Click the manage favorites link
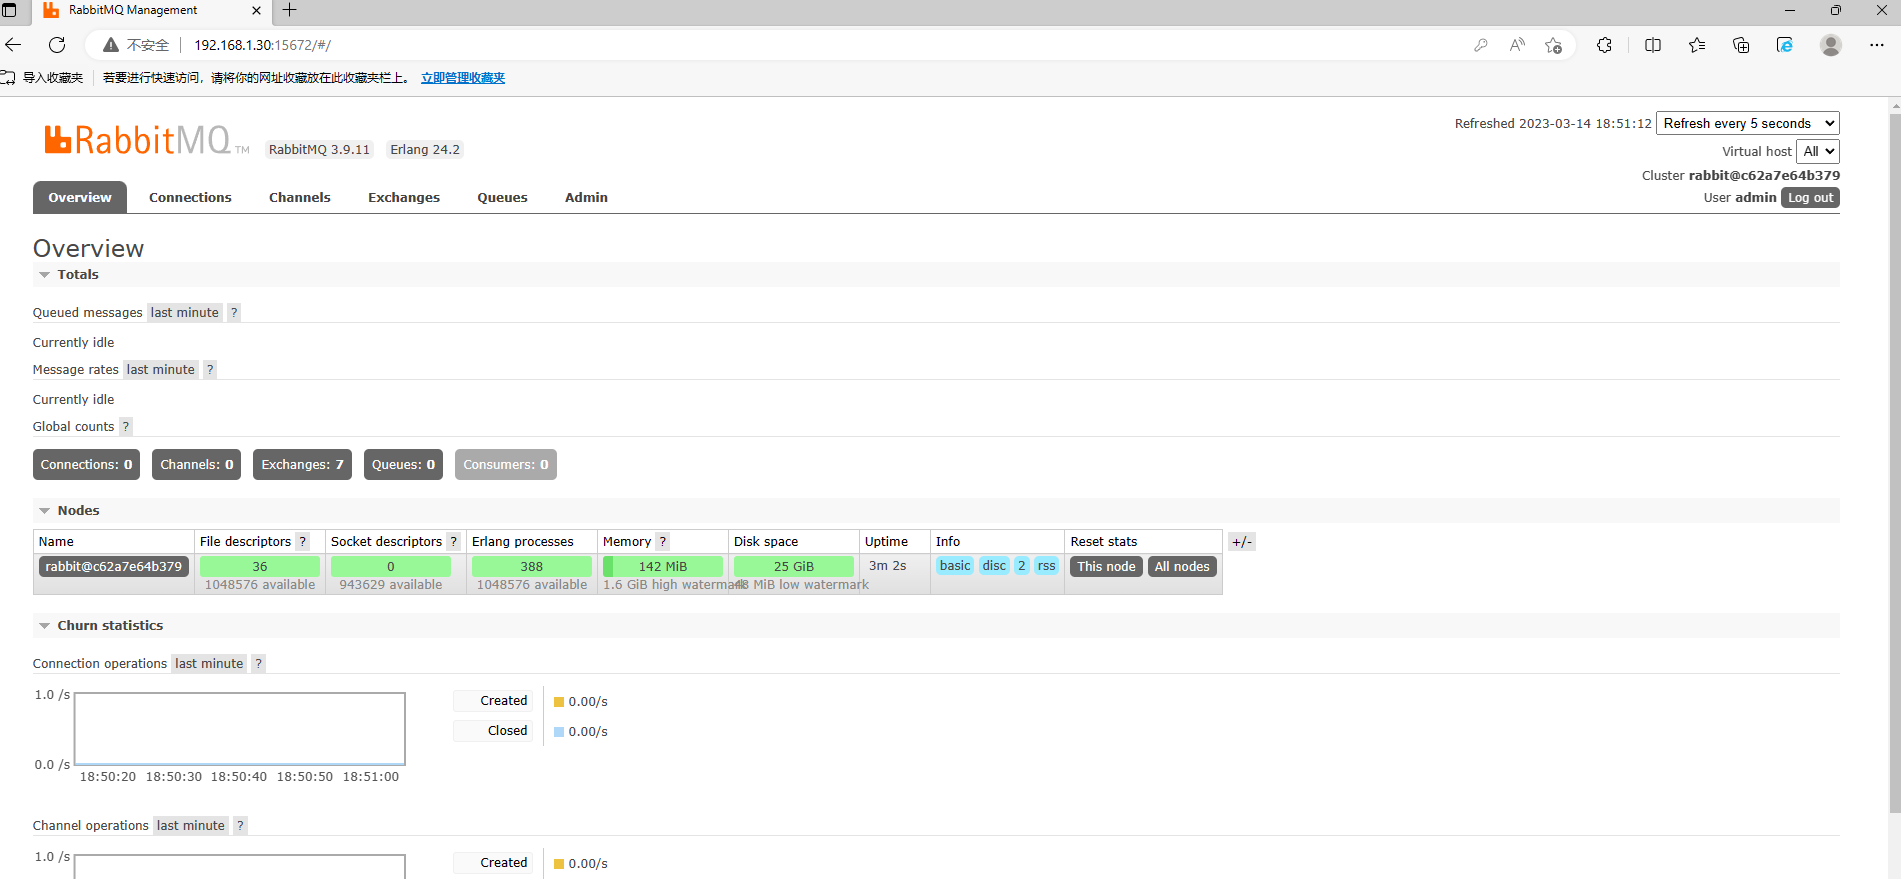Screen dimensions: 1901x879 463,78
